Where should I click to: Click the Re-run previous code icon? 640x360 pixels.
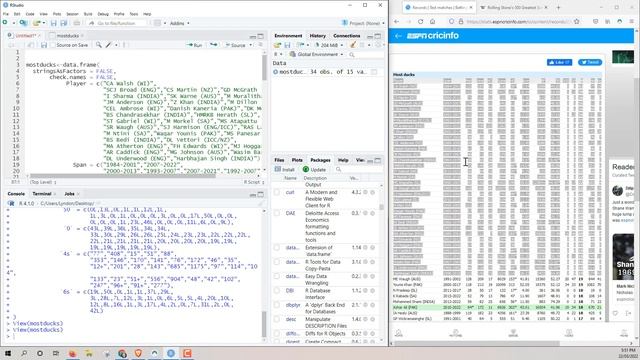coord(213,45)
